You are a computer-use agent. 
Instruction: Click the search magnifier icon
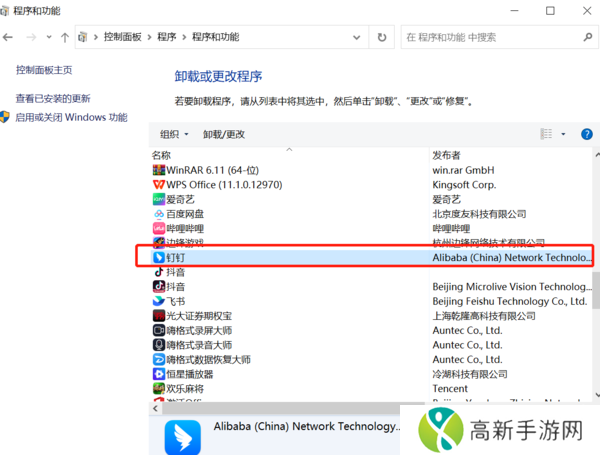(x=588, y=37)
